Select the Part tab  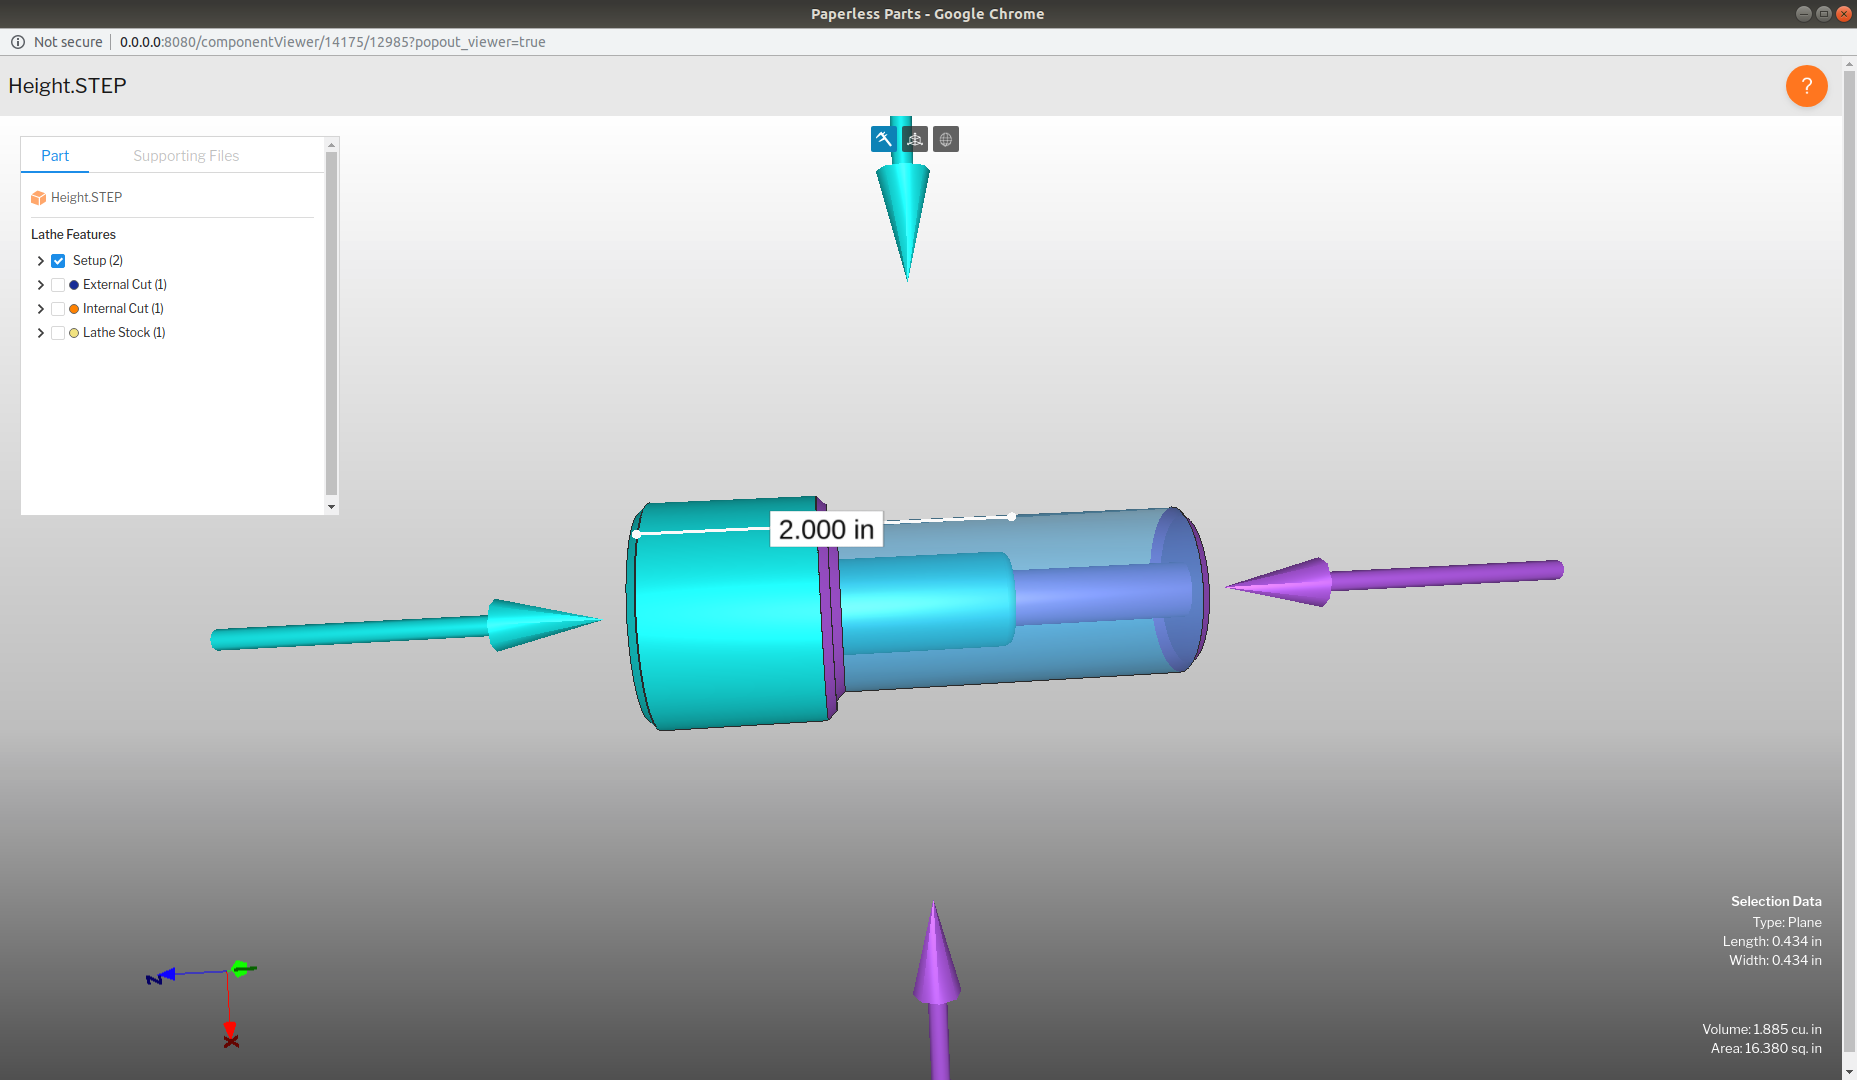(55, 155)
